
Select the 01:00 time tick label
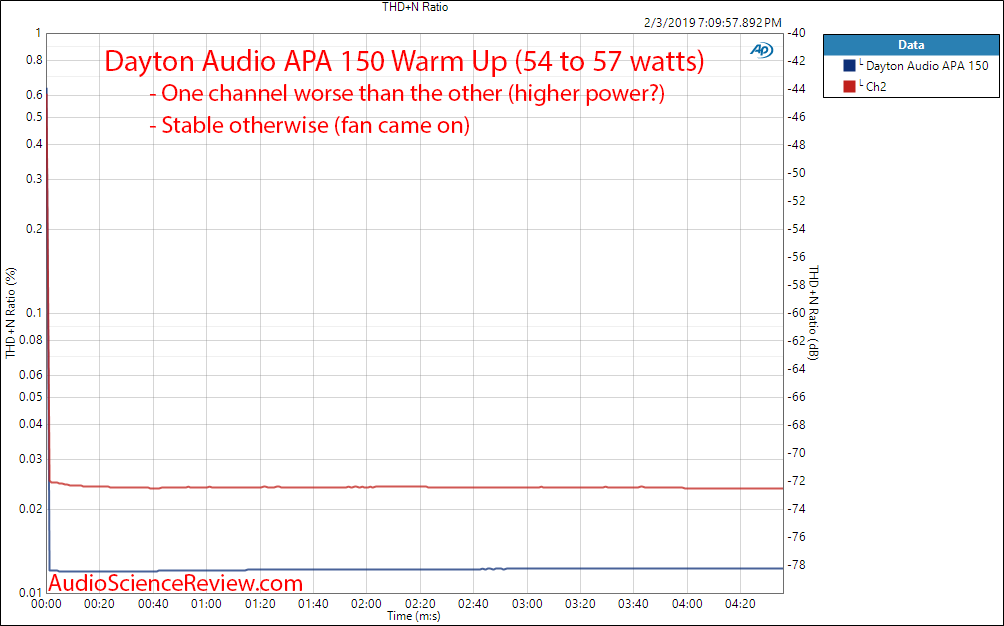click(x=206, y=604)
